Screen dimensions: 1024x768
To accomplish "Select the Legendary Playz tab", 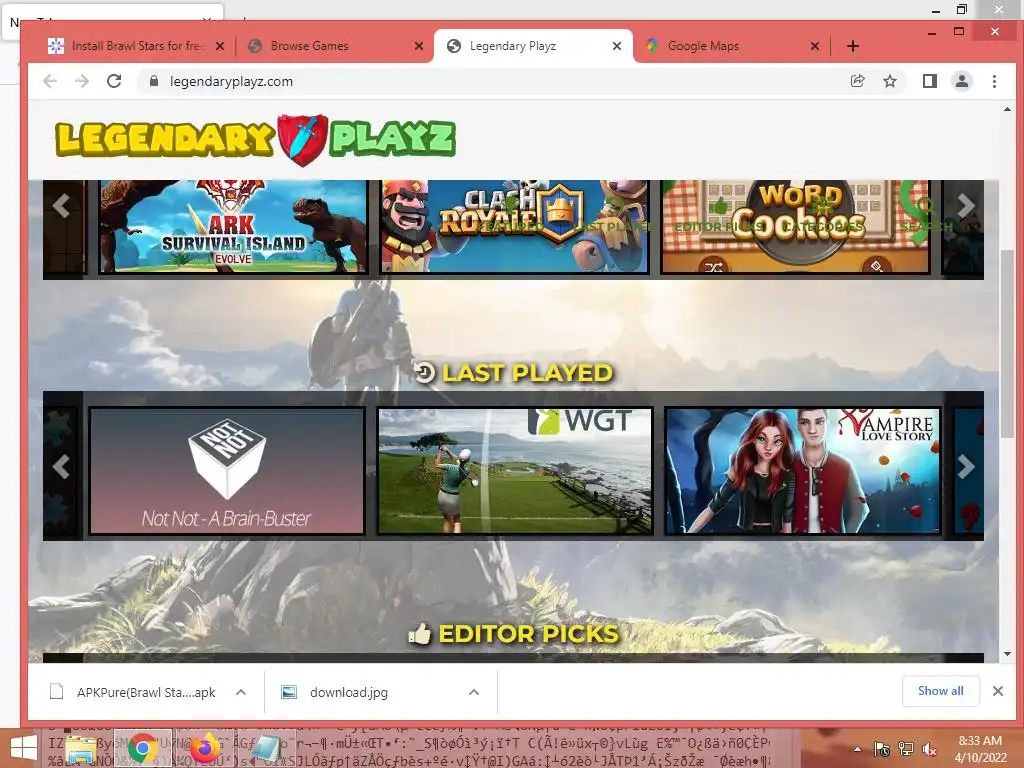I will tap(533, 46).
